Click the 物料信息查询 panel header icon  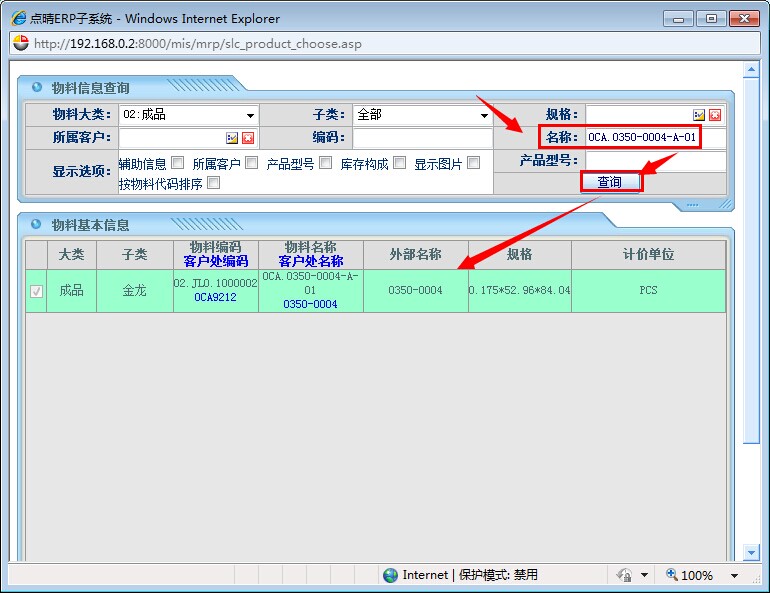[37, 87]
